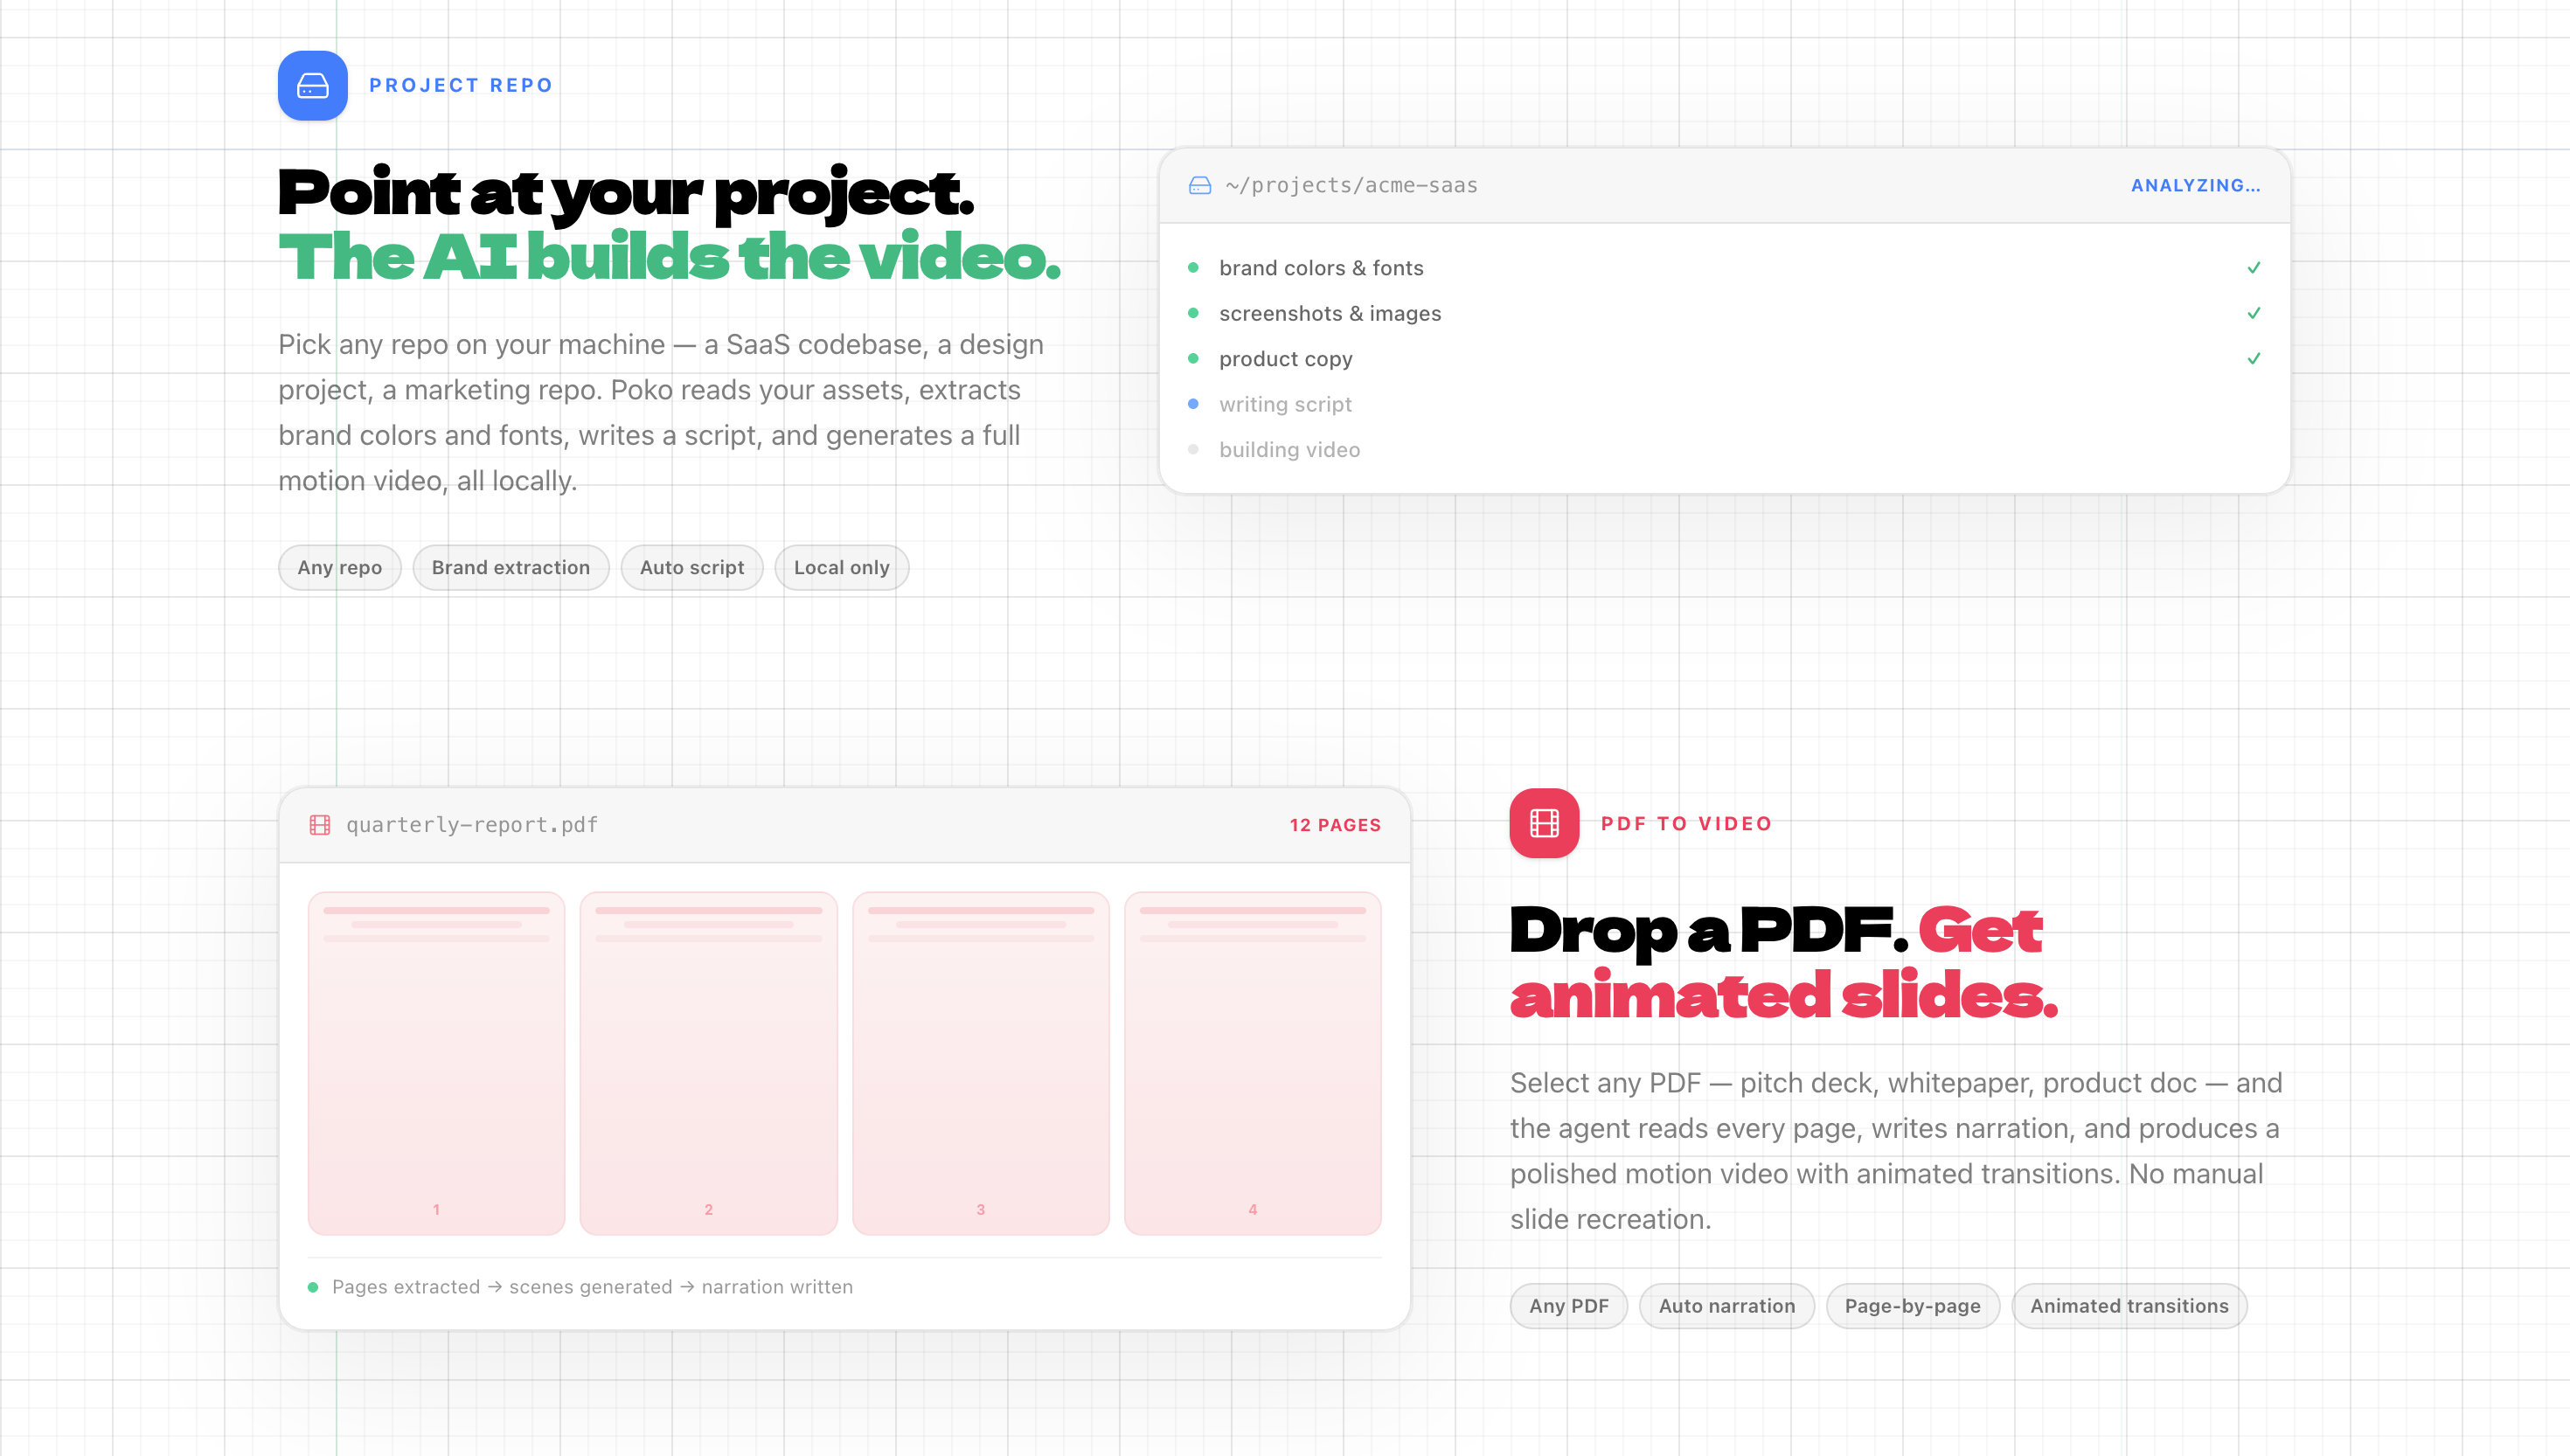Open PDF page thumbnail 4
This screenshot has width=2570, height=1456.
[1253, 1063]
